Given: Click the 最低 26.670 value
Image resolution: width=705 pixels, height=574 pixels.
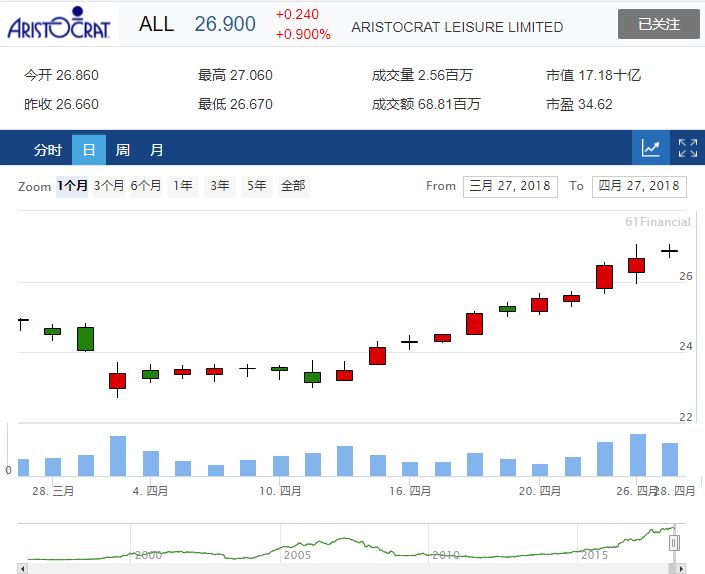Looking at the screenshot, I should click(x=235, y=104).
